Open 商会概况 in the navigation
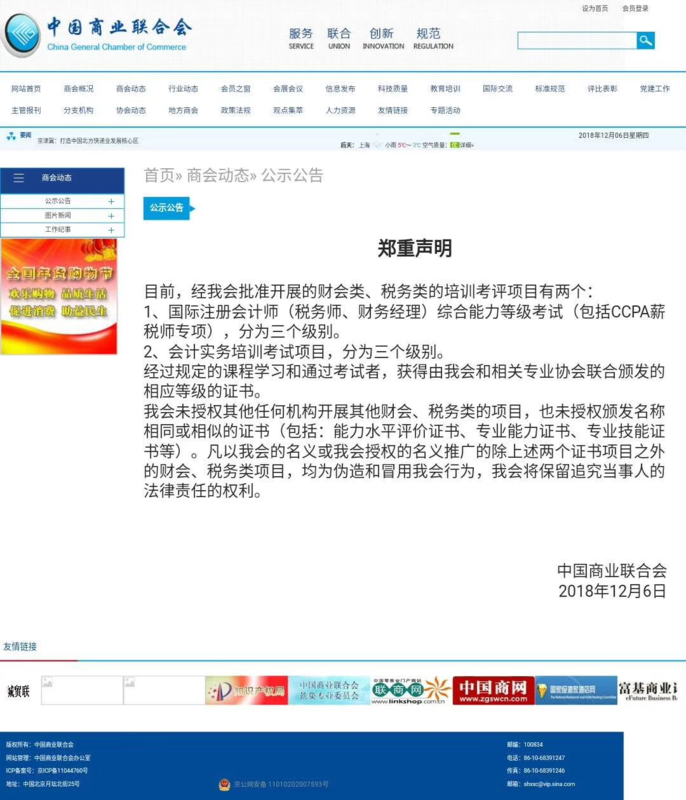This screenshot has width=686, height=800. [79, 89]
